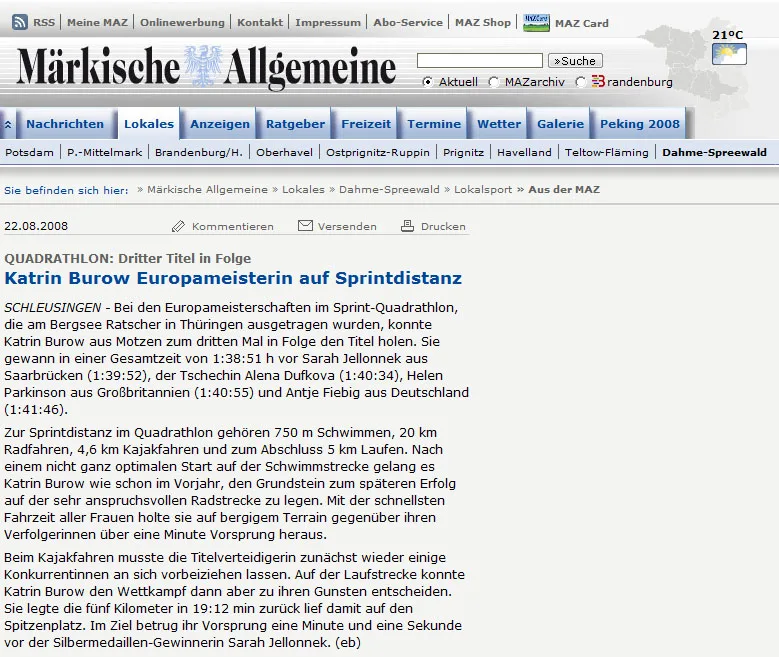Select the Brandenburg search radio button
The height and width of the screenshot is (657, 779).
click(x=580, y=82)
